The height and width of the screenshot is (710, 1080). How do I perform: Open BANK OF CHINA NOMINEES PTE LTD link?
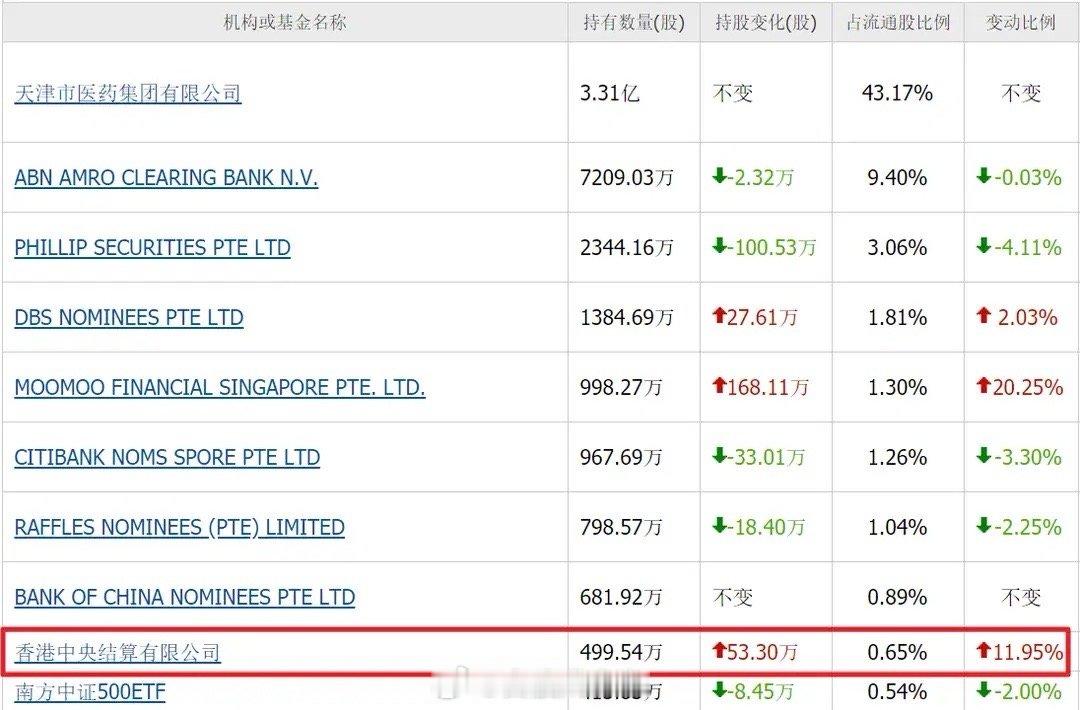point(184,596)
